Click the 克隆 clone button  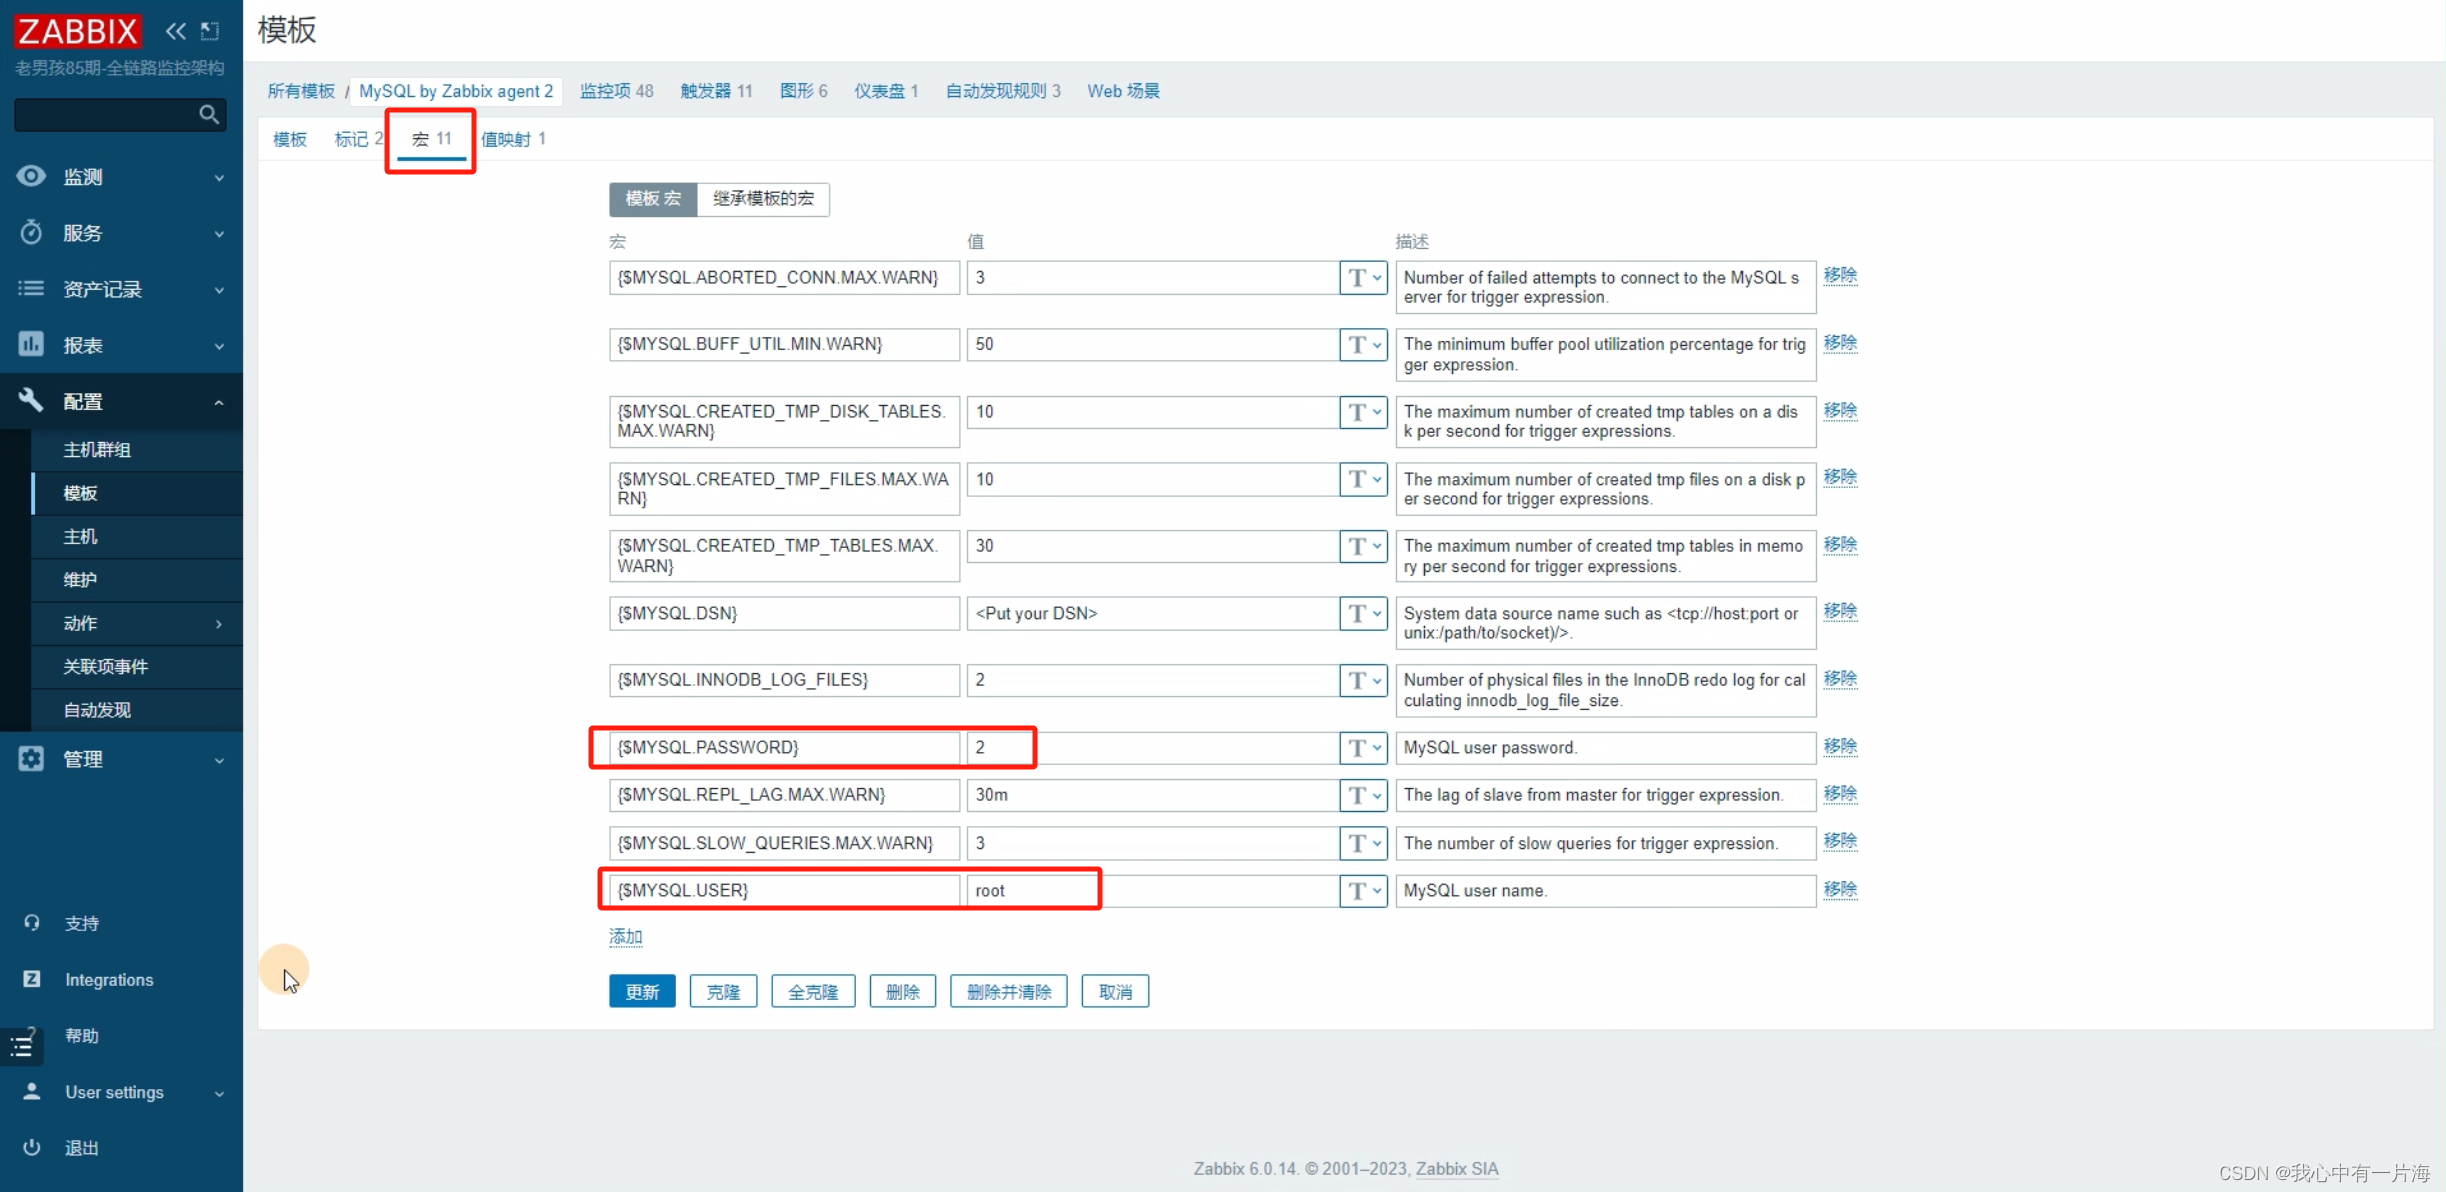click(723, 991)
